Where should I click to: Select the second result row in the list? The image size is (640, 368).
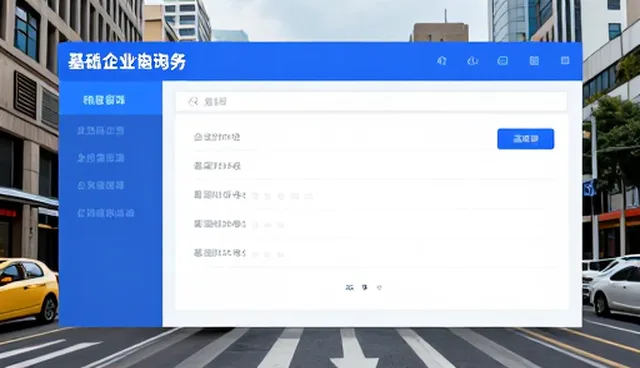coord(374,165)
